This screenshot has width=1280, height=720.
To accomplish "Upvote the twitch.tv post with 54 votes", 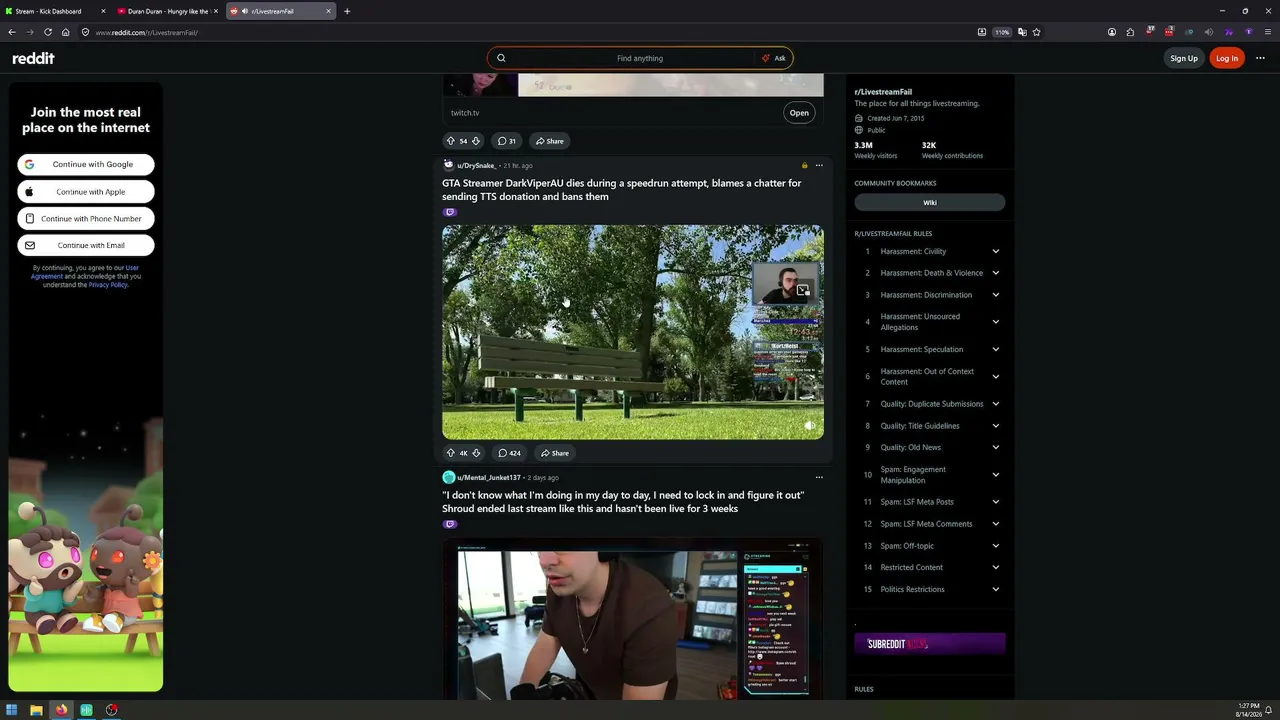I will 450,141.
